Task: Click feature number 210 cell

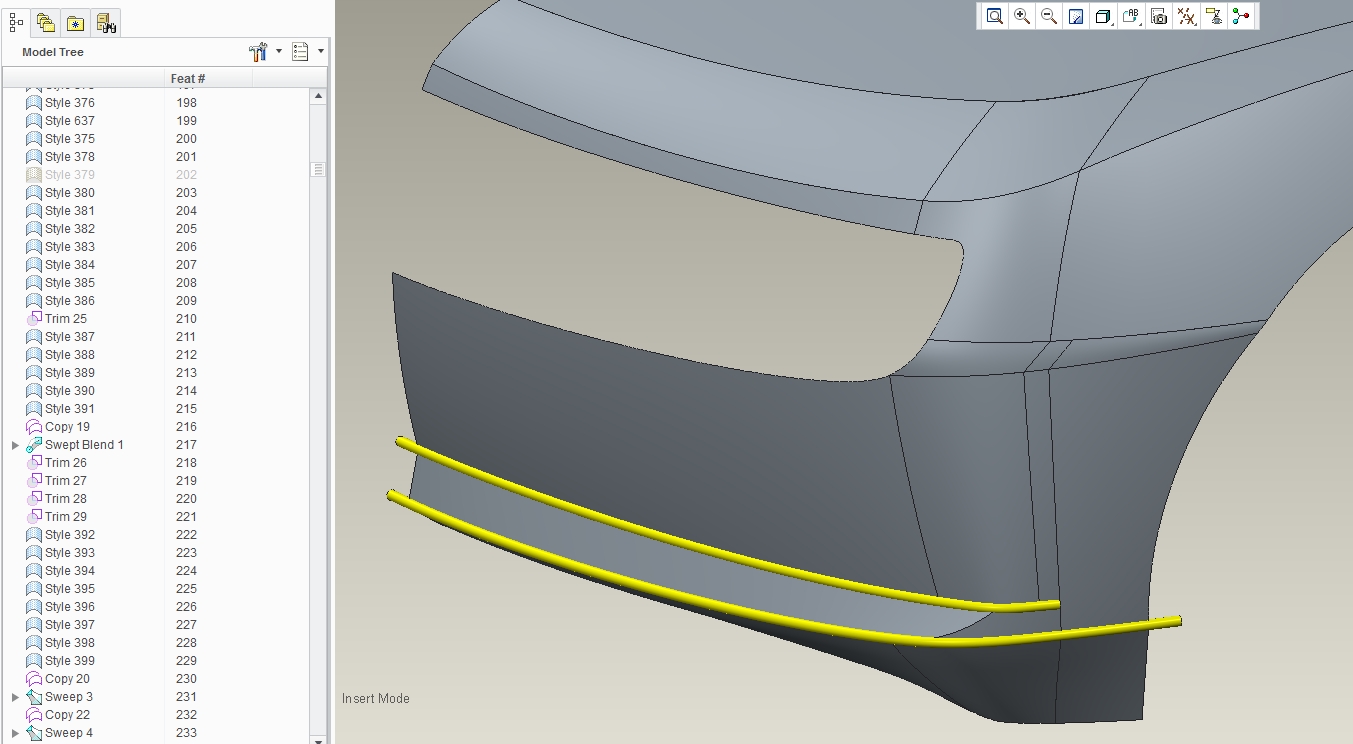Action: point(186,319)
